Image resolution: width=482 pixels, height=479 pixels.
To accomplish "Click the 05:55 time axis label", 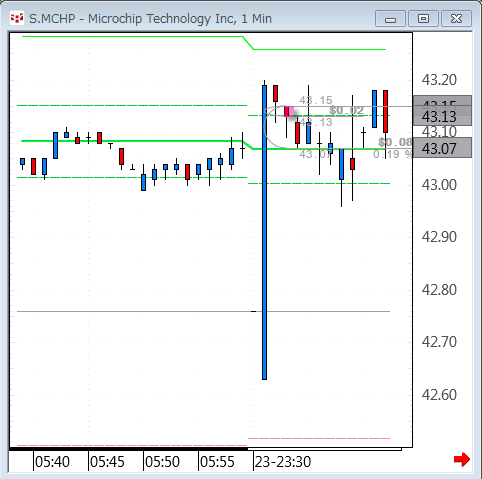I will pos(217,462).
